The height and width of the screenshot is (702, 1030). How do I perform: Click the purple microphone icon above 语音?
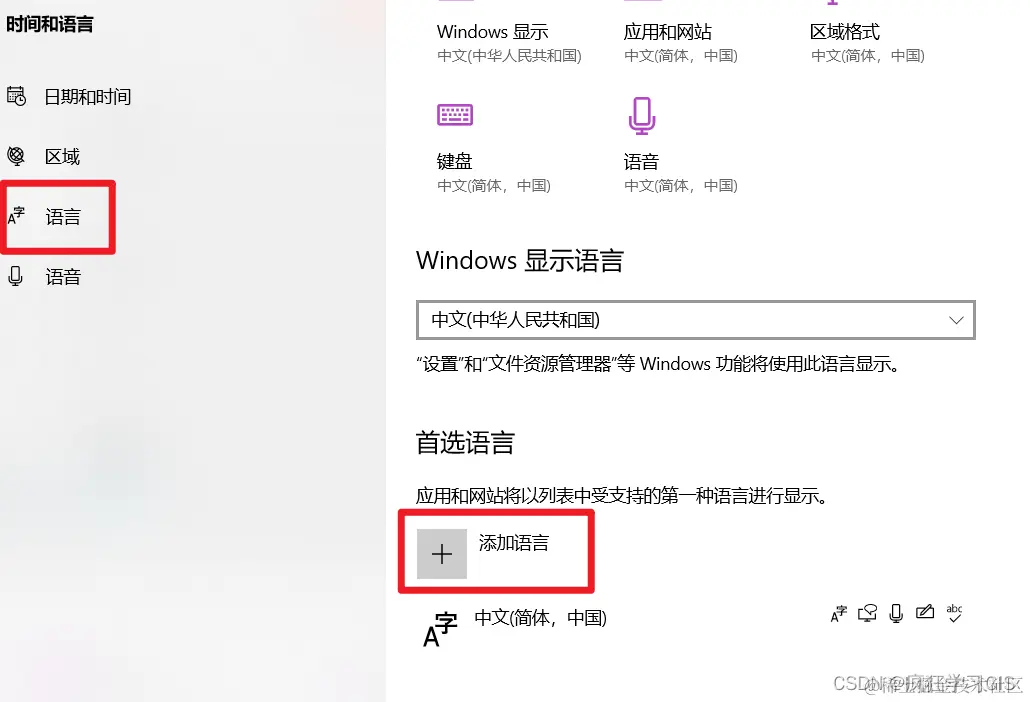[641, 116]
